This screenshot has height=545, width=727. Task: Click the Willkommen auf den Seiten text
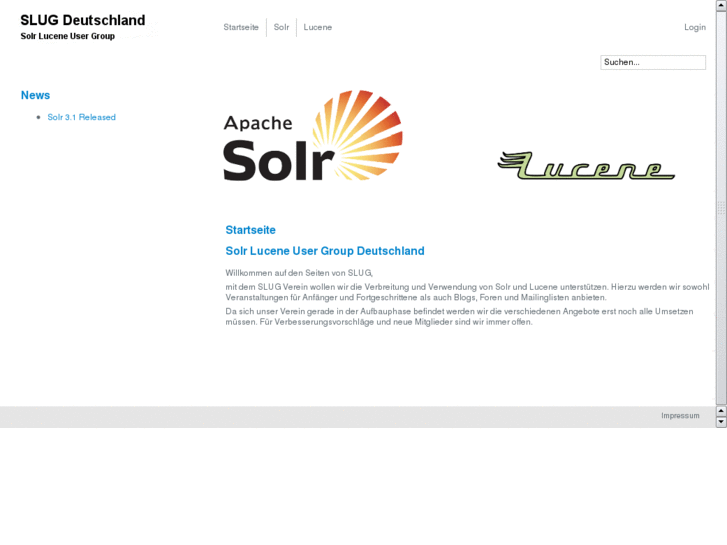pyautogui.click(x=299, y=273)
